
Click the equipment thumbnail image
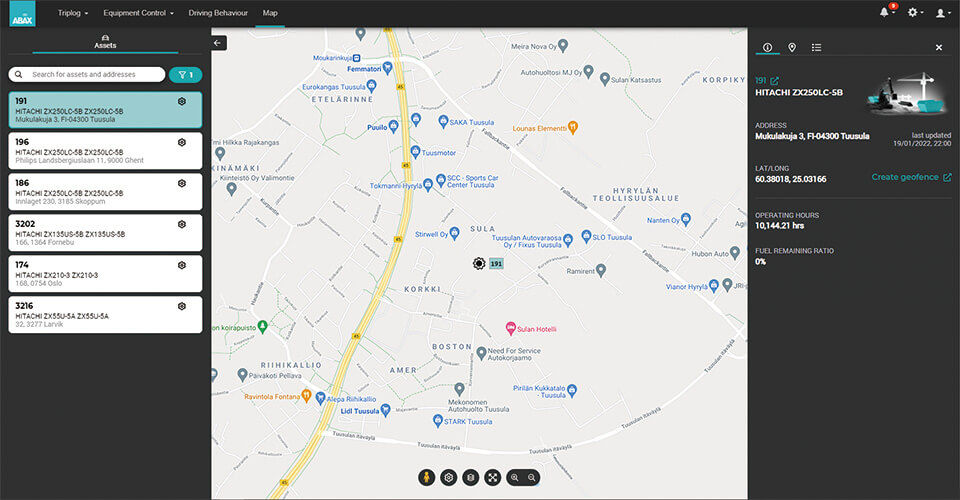(x=907, y=93)
